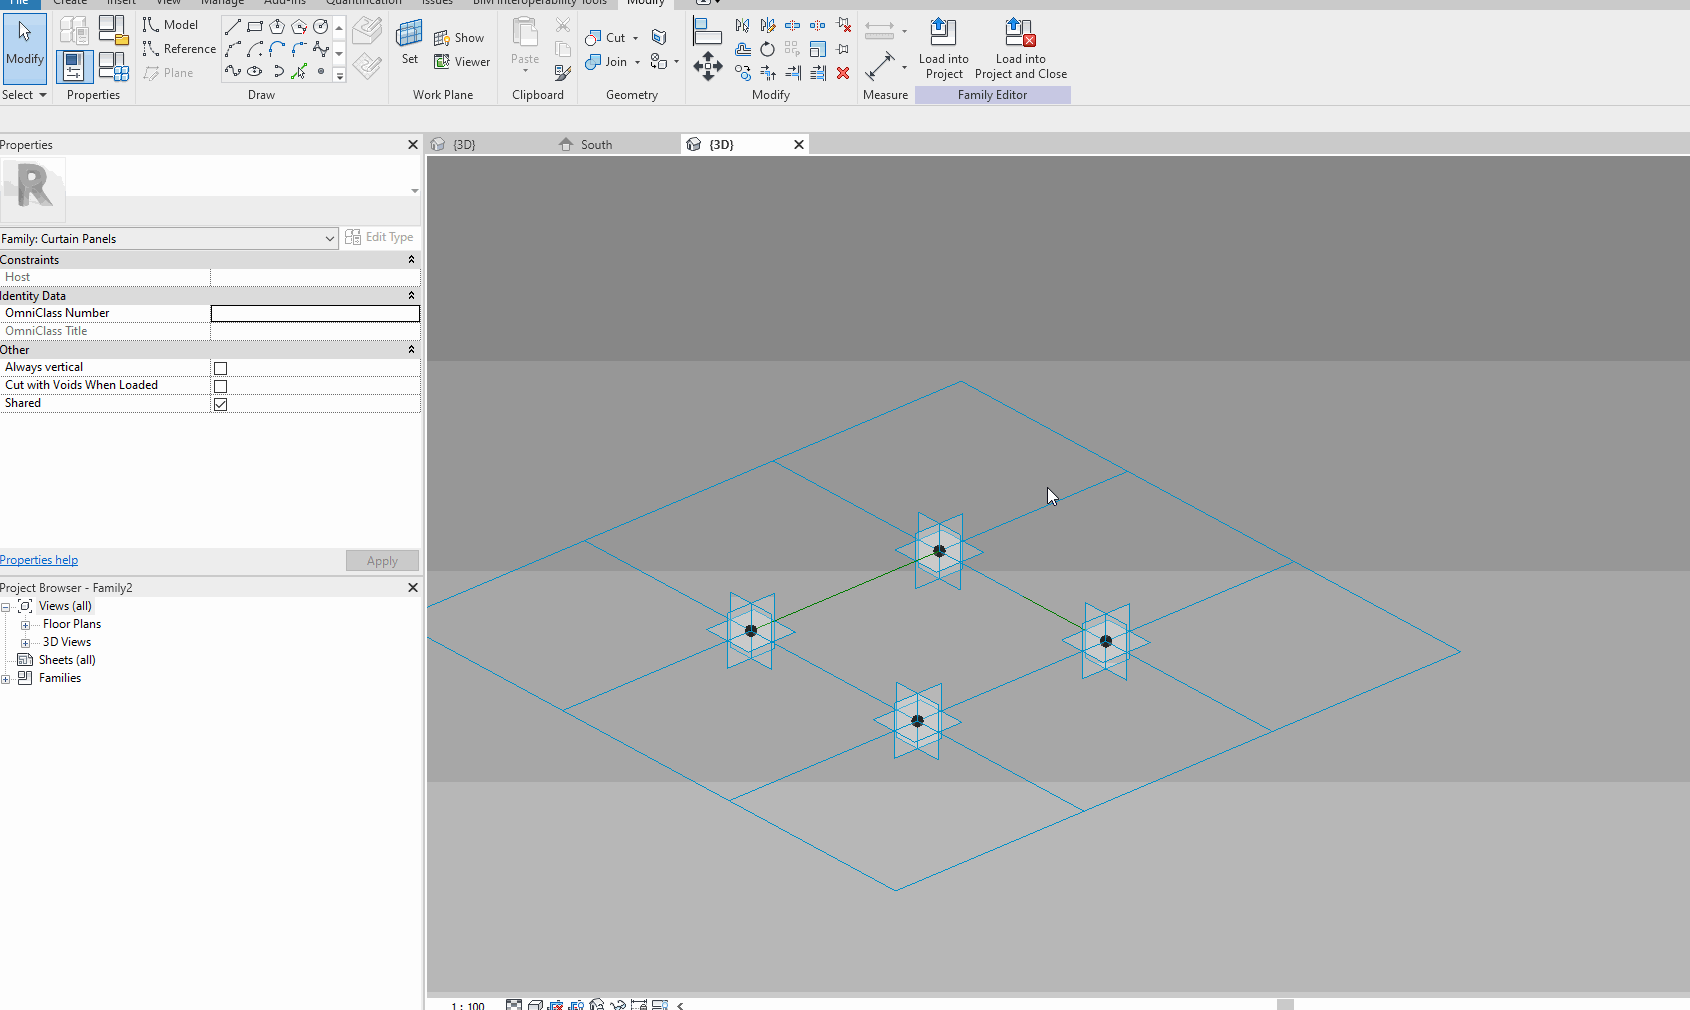Click the Delete tool in Modify panel
This screenshot has height=1010, width=1690.
843,73
